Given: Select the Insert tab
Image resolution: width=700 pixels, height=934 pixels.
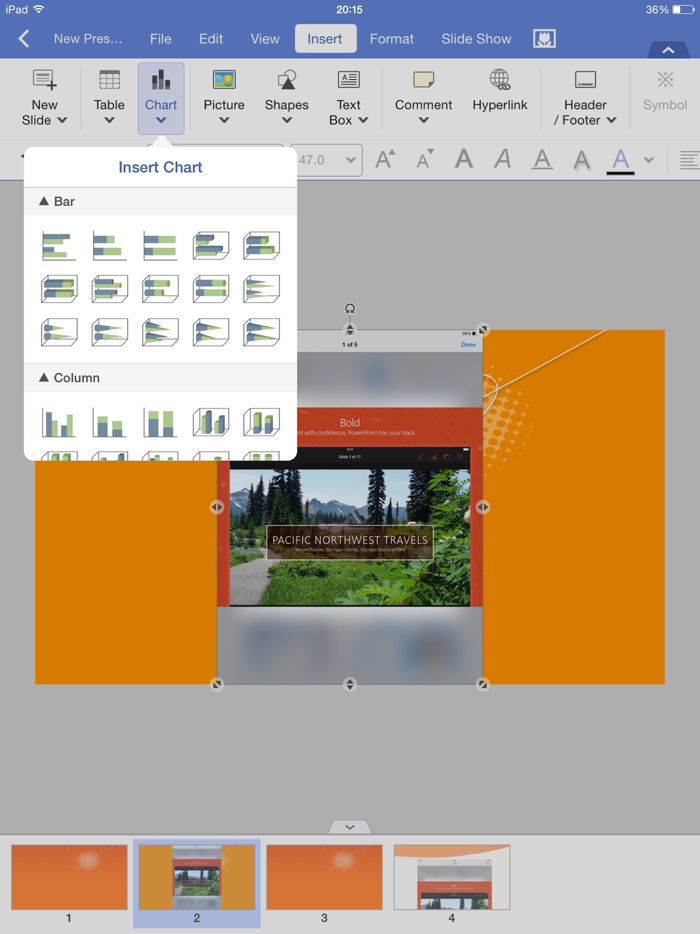Looking at the screenshot, I should 325,39.
